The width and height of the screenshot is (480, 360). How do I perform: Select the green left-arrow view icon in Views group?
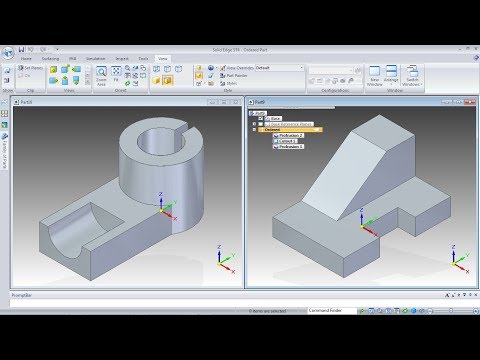pos(76,69)
